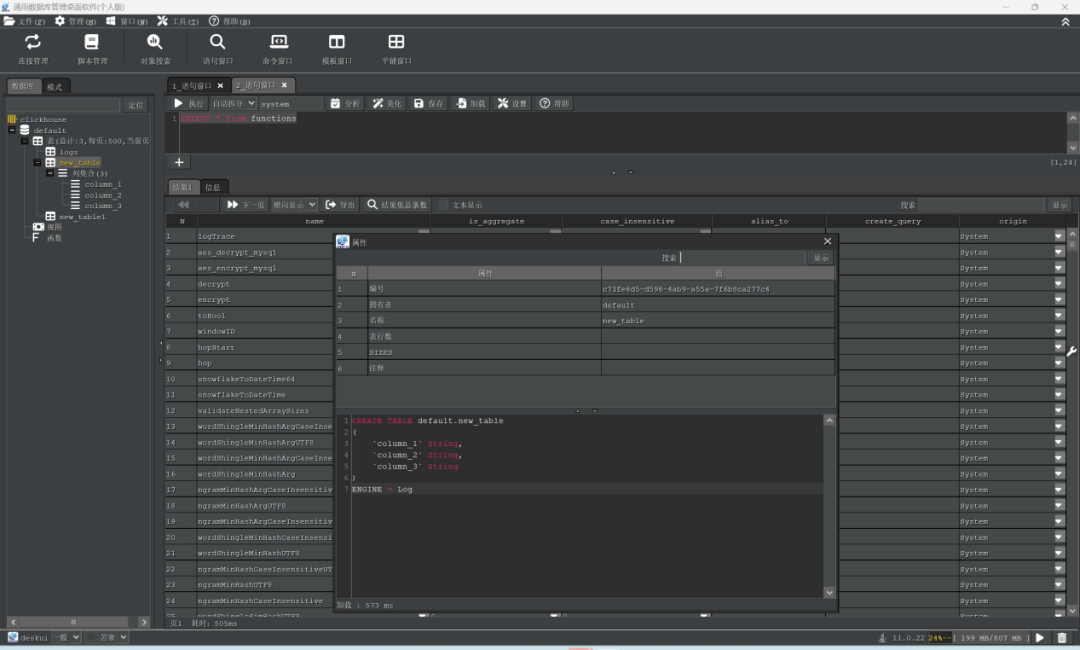
Task: Open 脚本管理 script manager icon
Action: click(x=92, y=42)
